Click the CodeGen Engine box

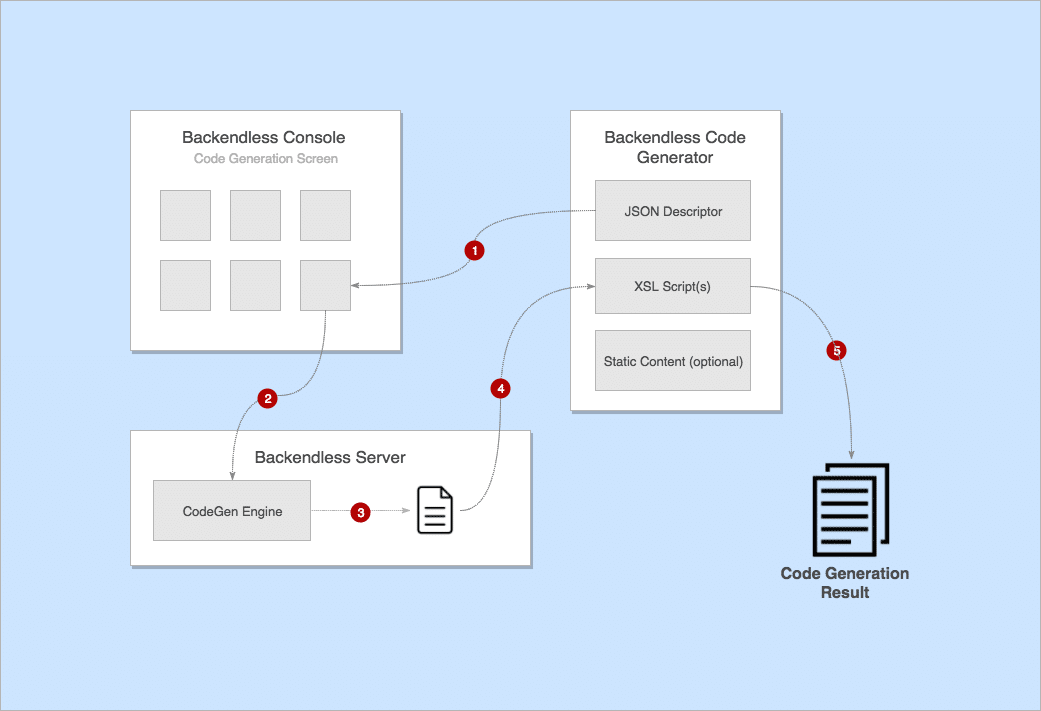[232, 511]
